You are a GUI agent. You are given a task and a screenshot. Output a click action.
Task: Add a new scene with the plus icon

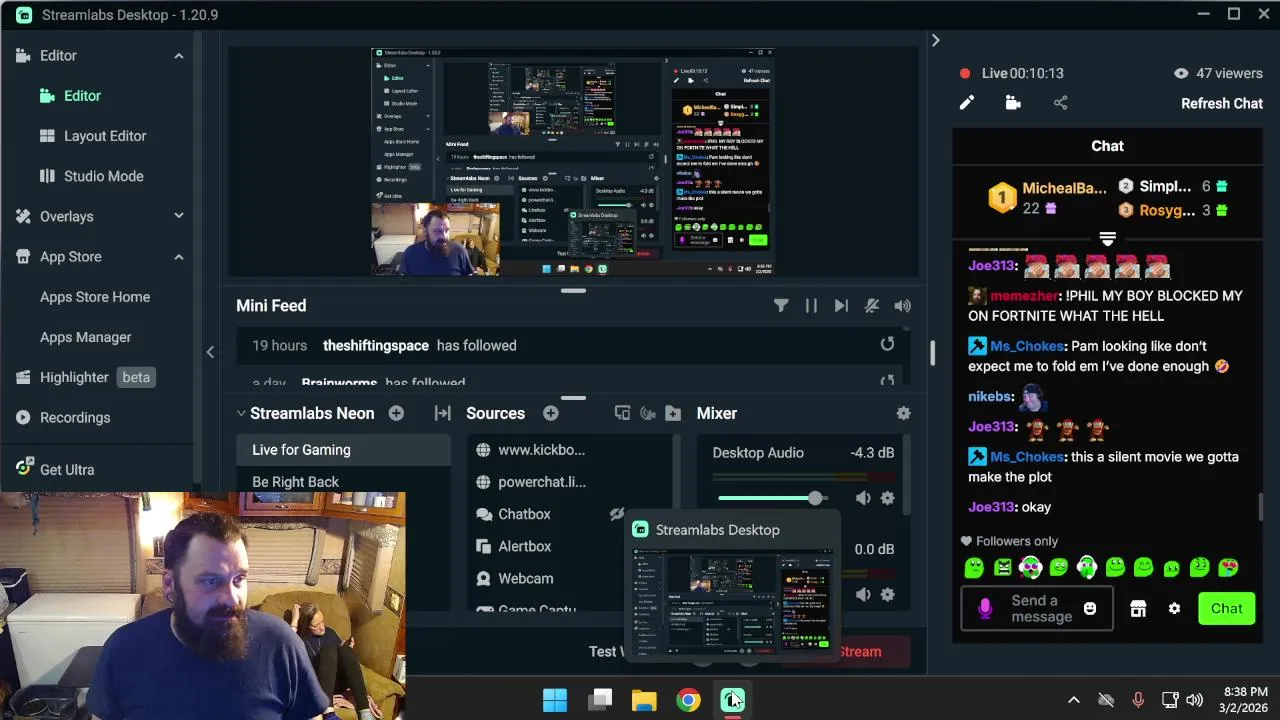coord(396,413)
